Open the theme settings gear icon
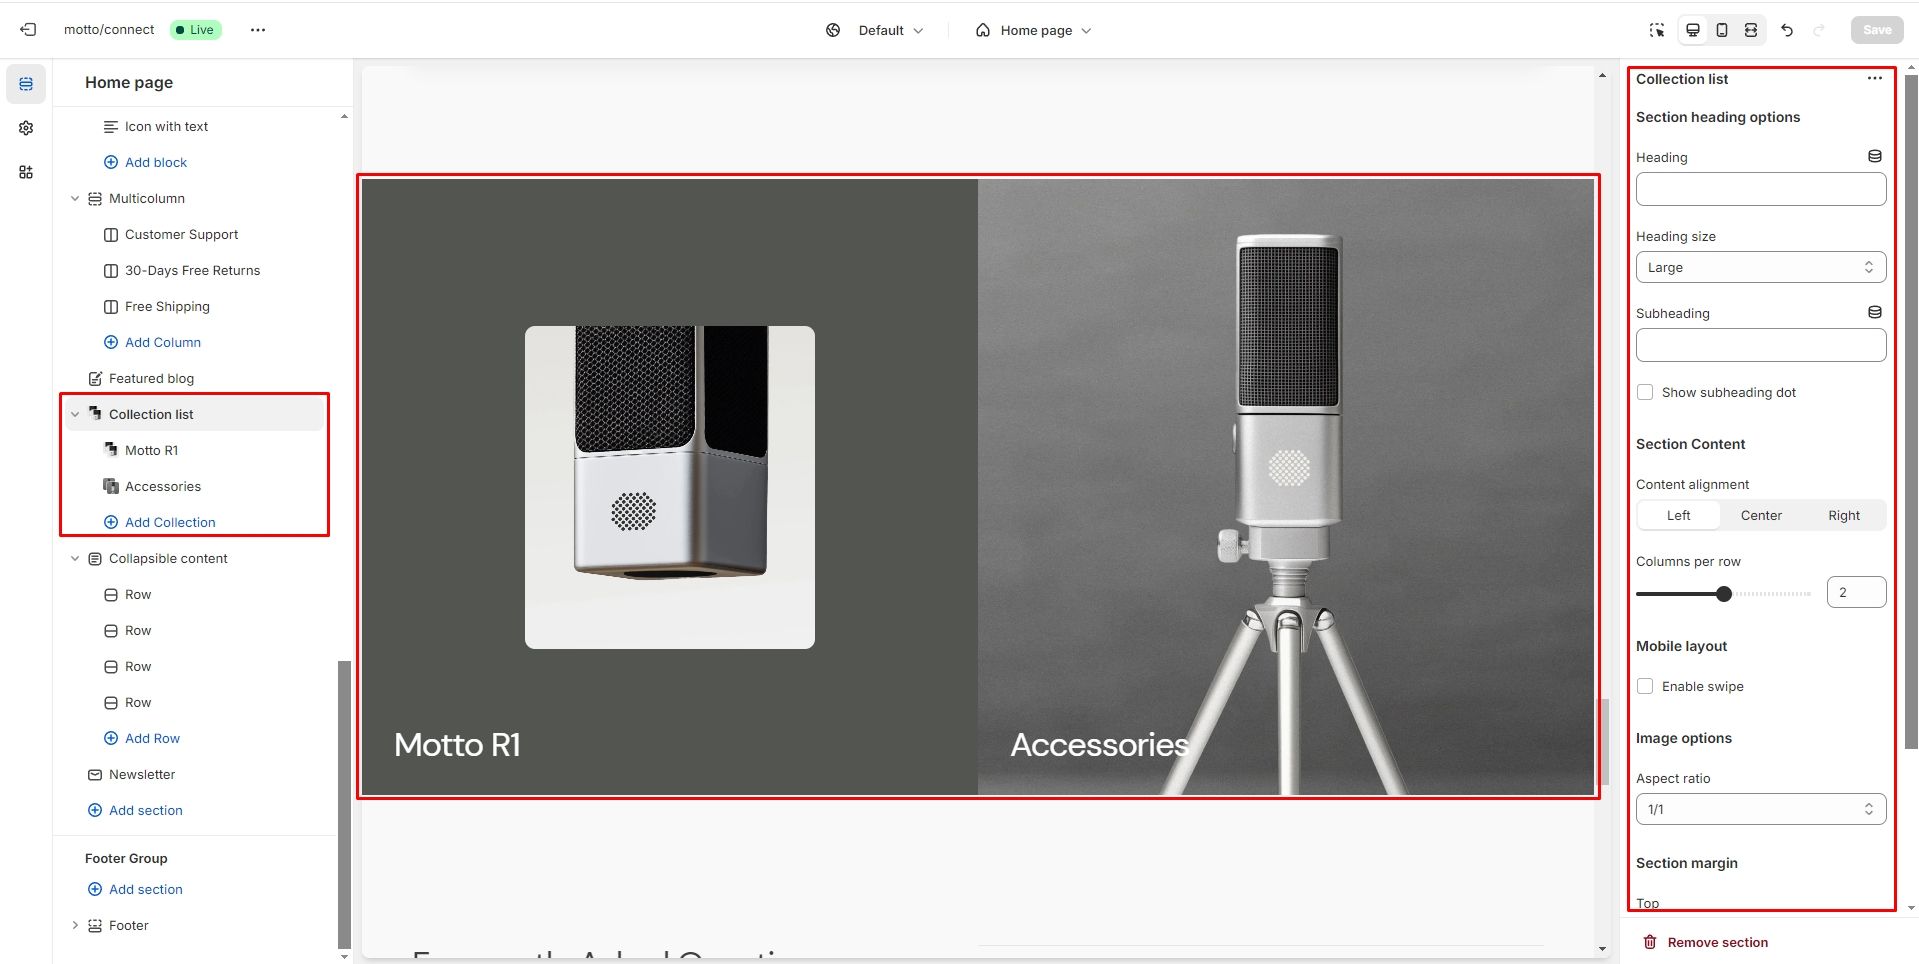 click(x=26, y=128)
